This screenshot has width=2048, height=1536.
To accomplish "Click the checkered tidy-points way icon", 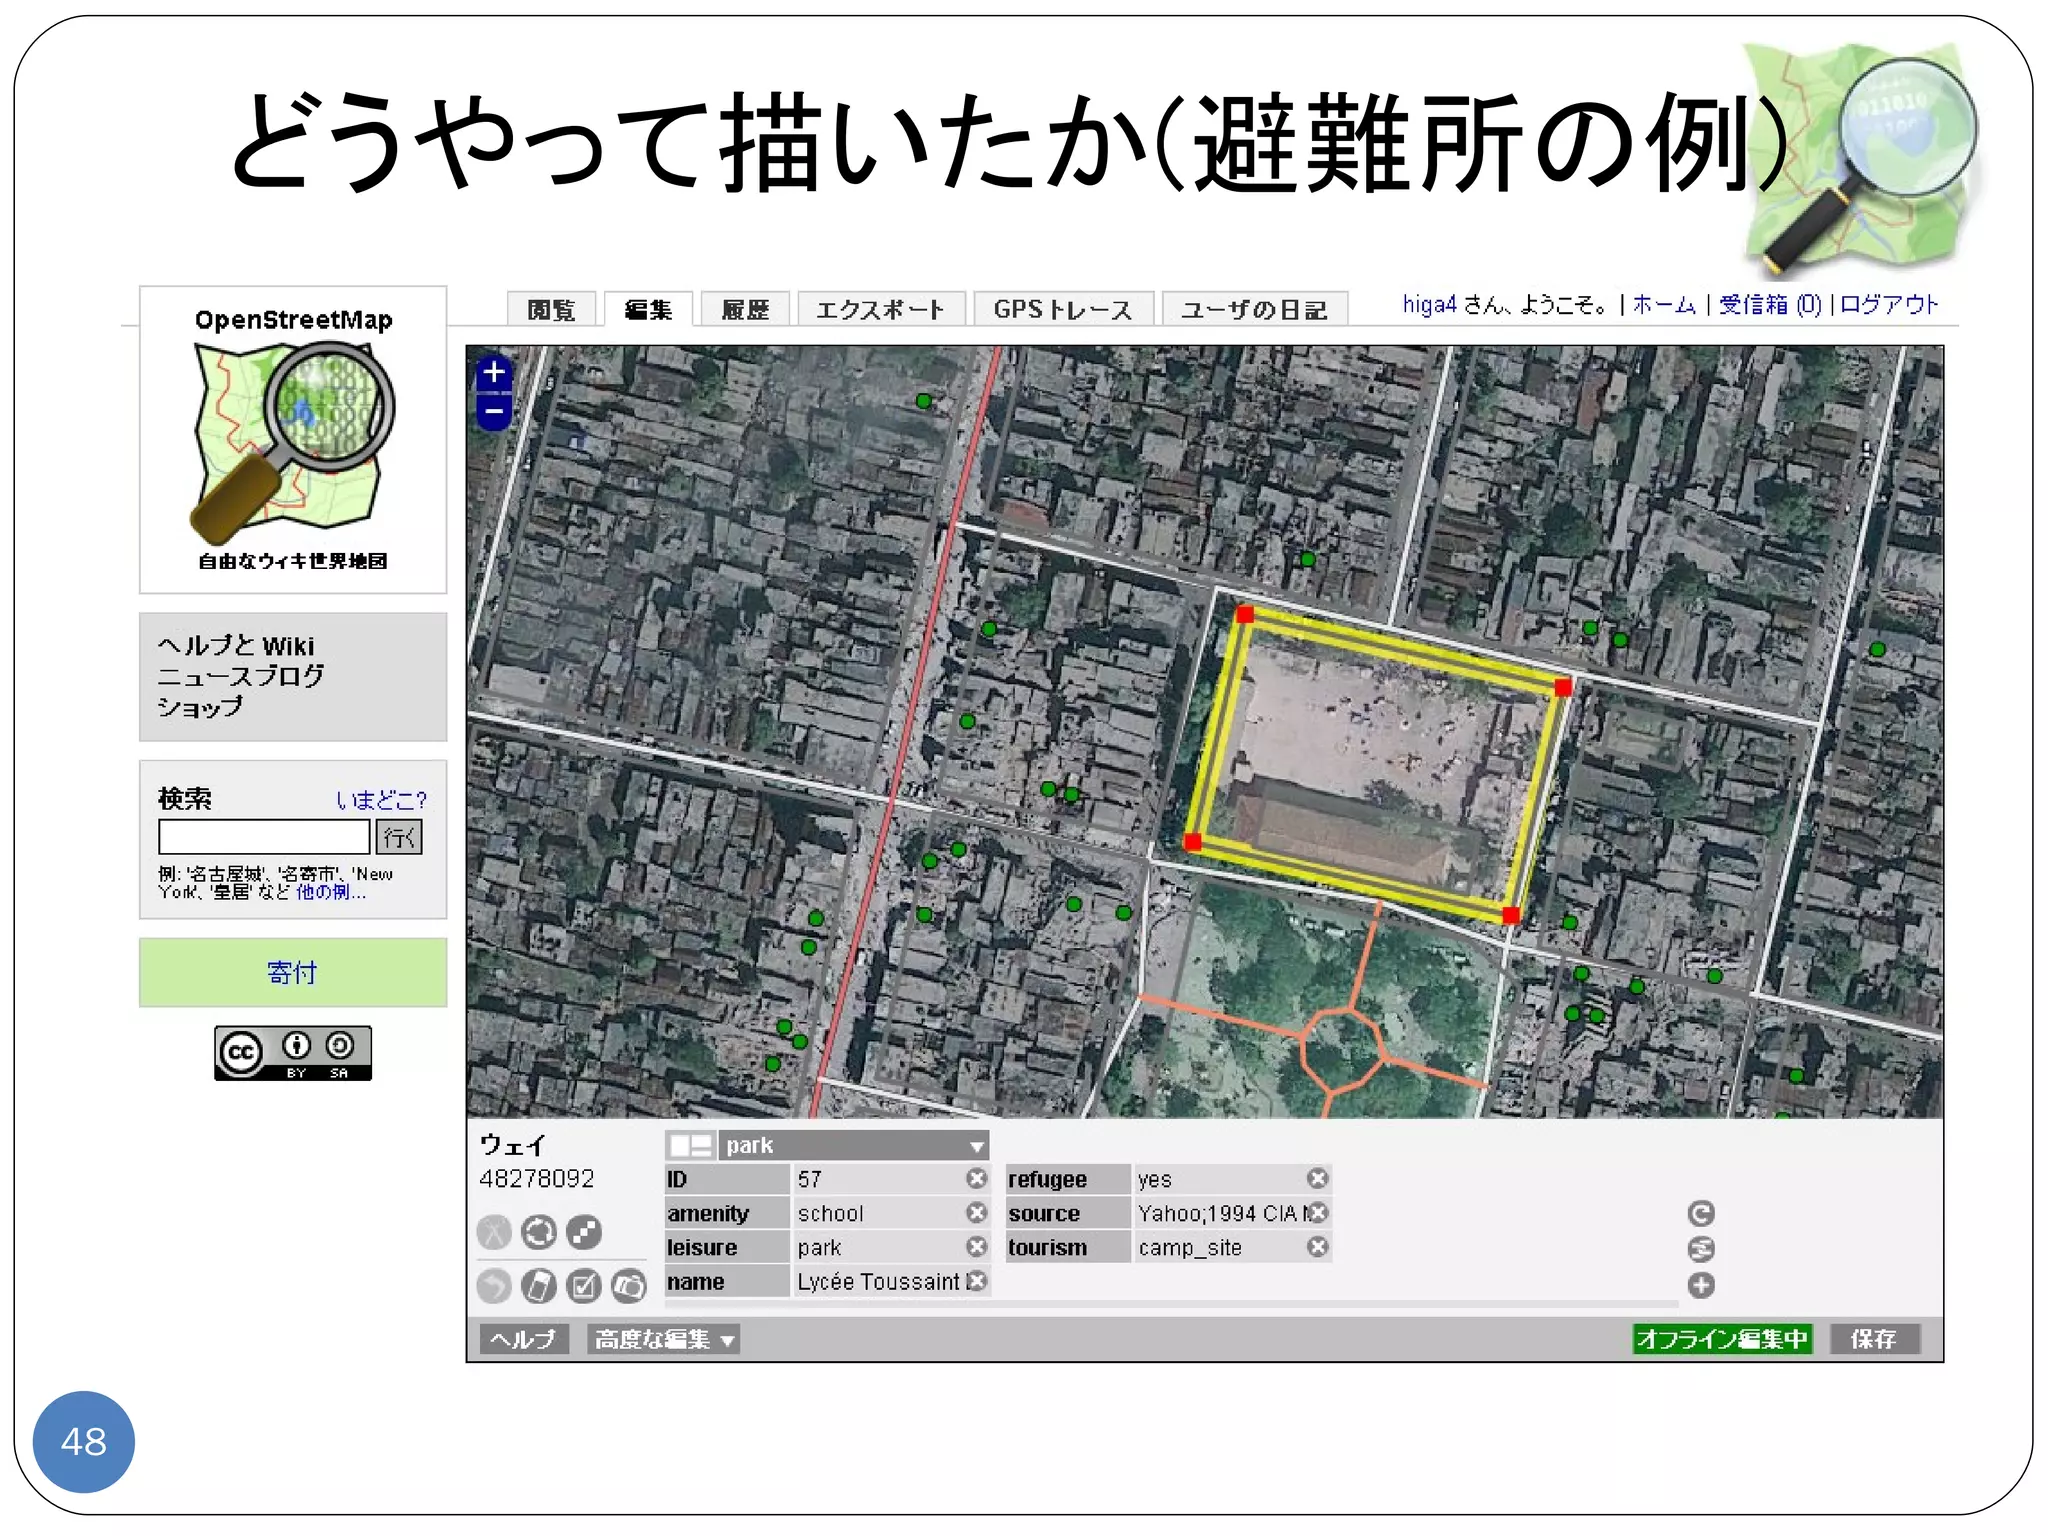I will coord(584,1232).
